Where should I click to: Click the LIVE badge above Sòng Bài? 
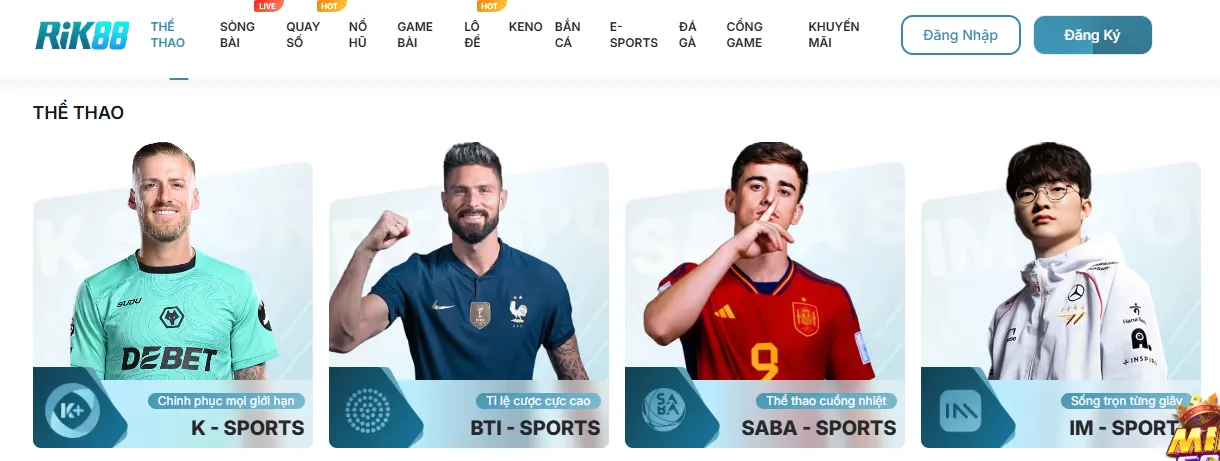point(267,6)
